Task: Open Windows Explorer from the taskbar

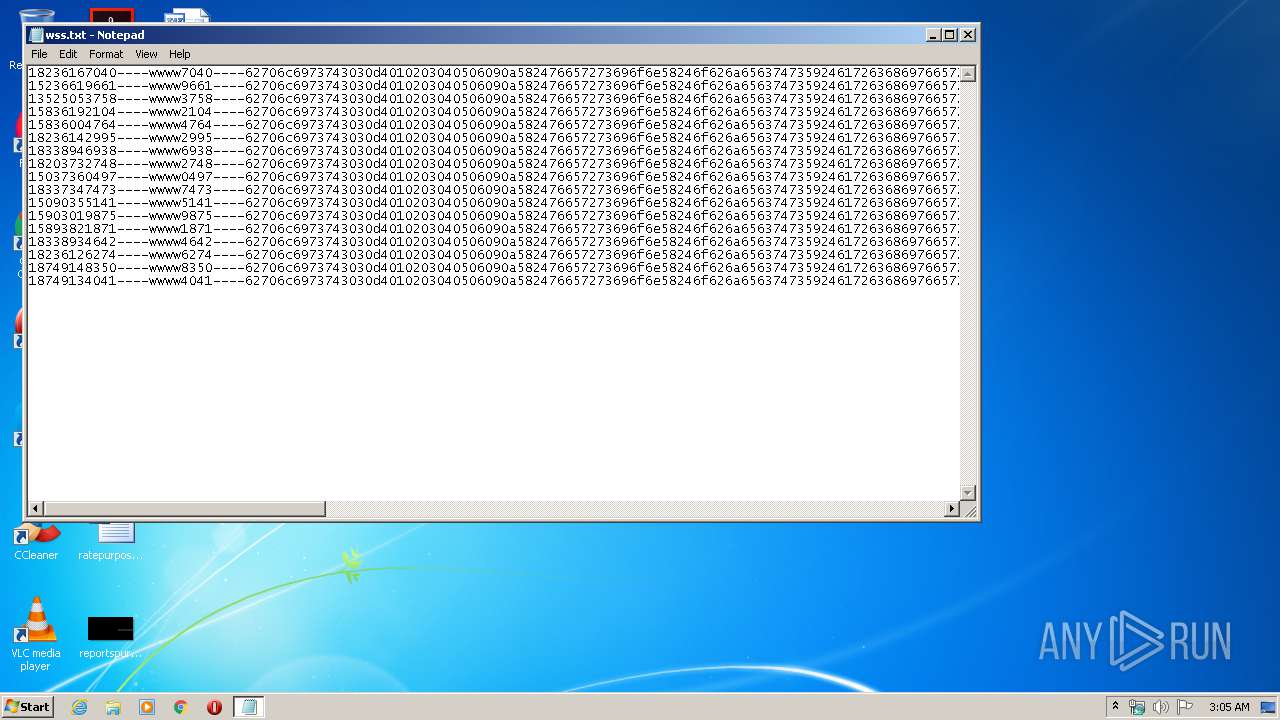Action: [113, 707]
